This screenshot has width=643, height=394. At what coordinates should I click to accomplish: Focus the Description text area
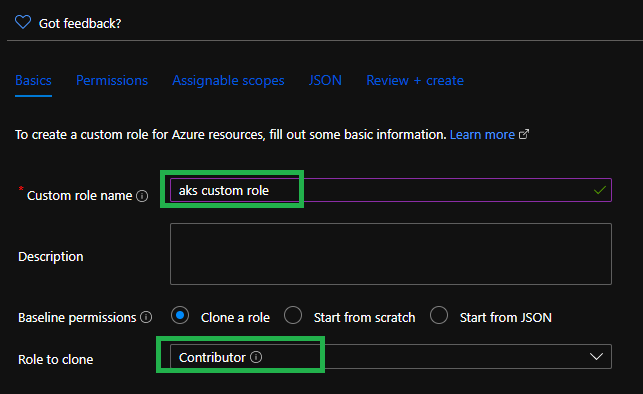(x=391, y=254)
